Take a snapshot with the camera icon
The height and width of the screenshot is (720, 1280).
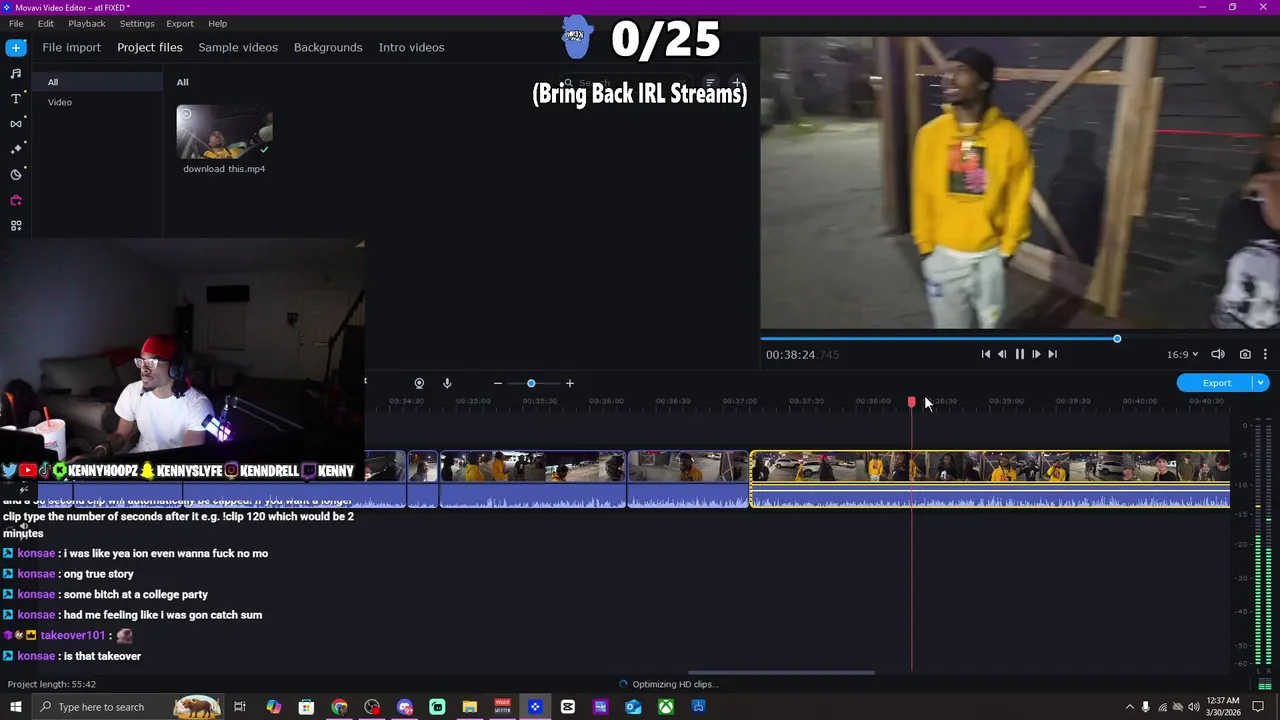[x=1245, y=354]
